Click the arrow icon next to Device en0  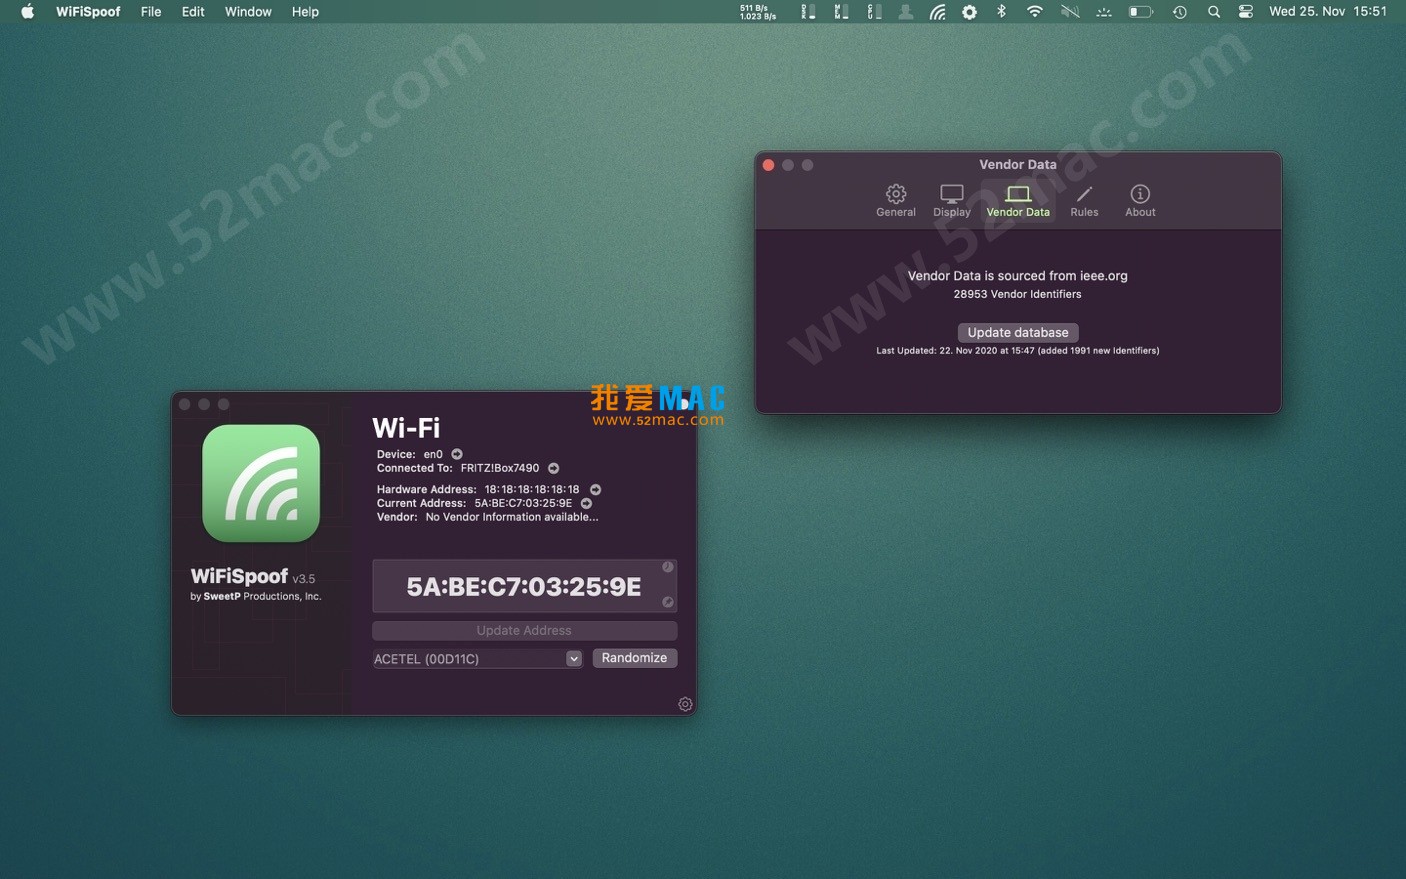(x=457, y=454)
